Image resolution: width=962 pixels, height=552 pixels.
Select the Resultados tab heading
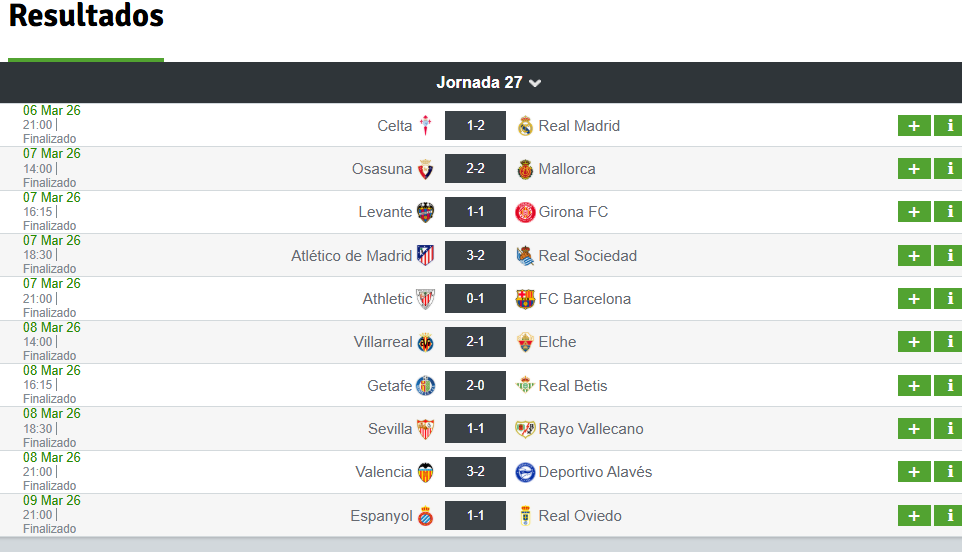coord(86,16)
